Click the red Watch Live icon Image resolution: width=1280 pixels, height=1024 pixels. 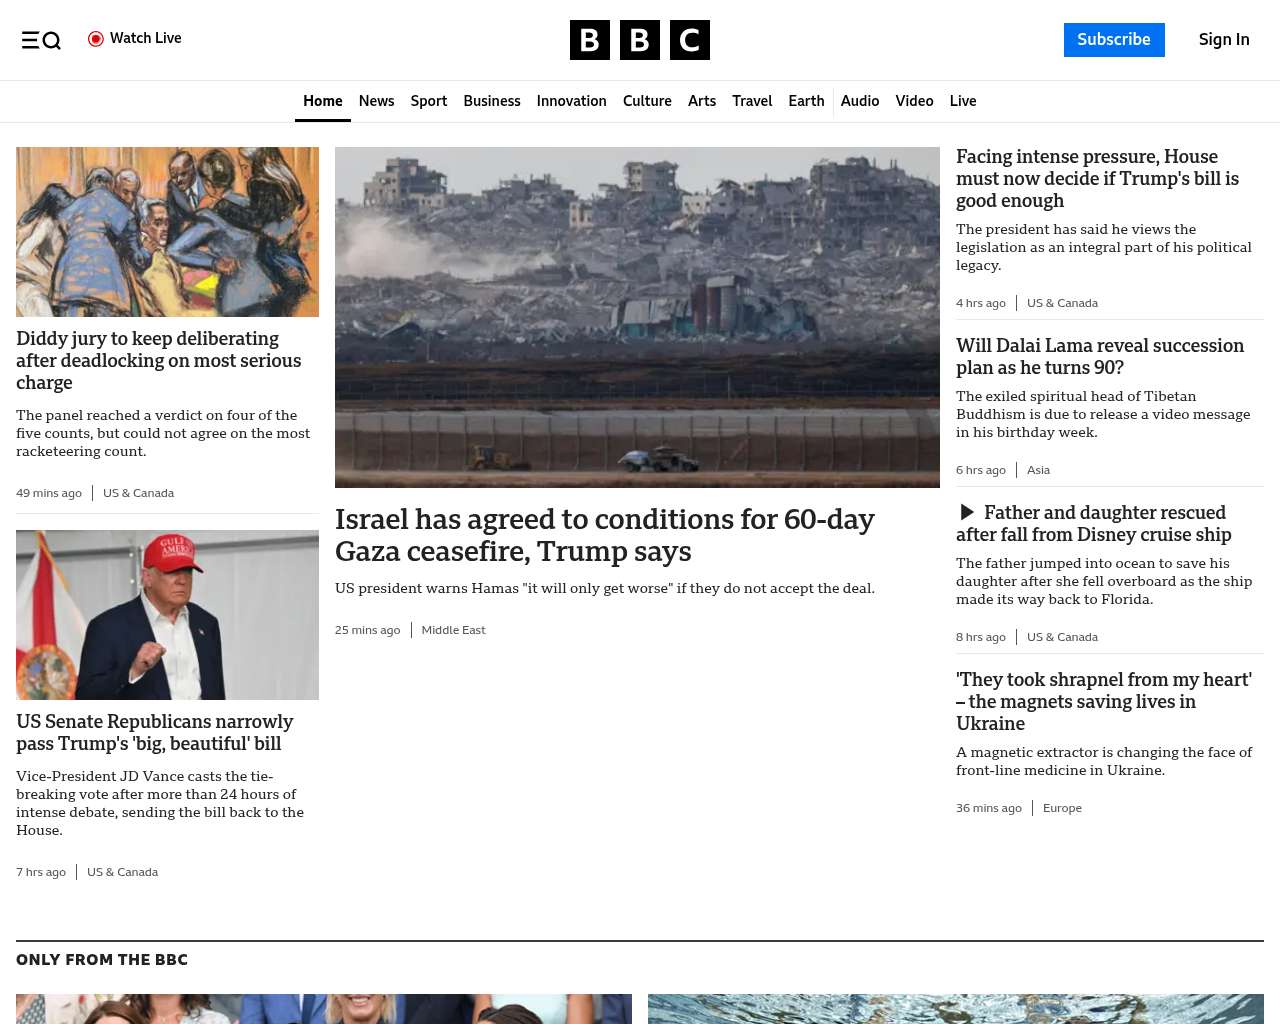(x=96, y=39)
